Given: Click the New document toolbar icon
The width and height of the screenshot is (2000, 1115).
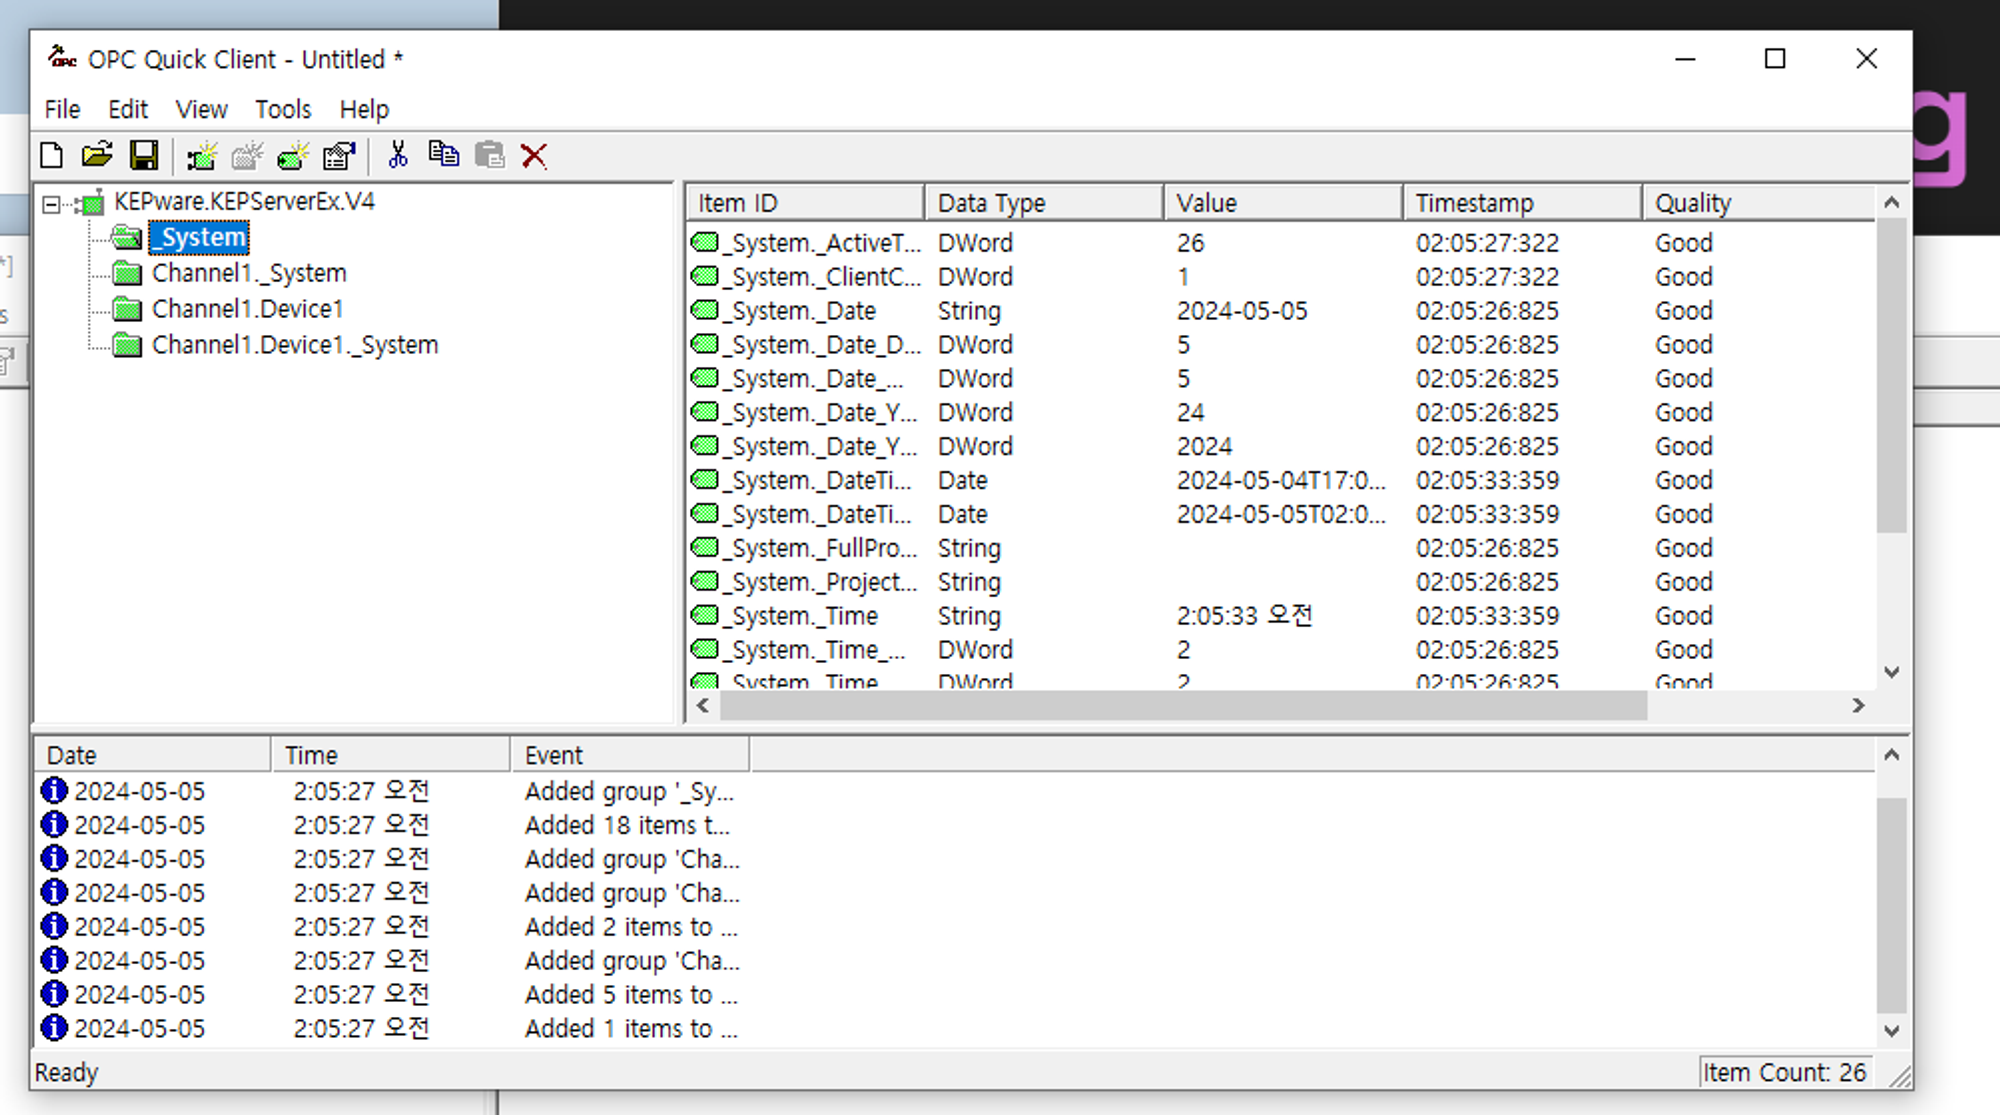Looking at the screenshot, I should 51,156.
